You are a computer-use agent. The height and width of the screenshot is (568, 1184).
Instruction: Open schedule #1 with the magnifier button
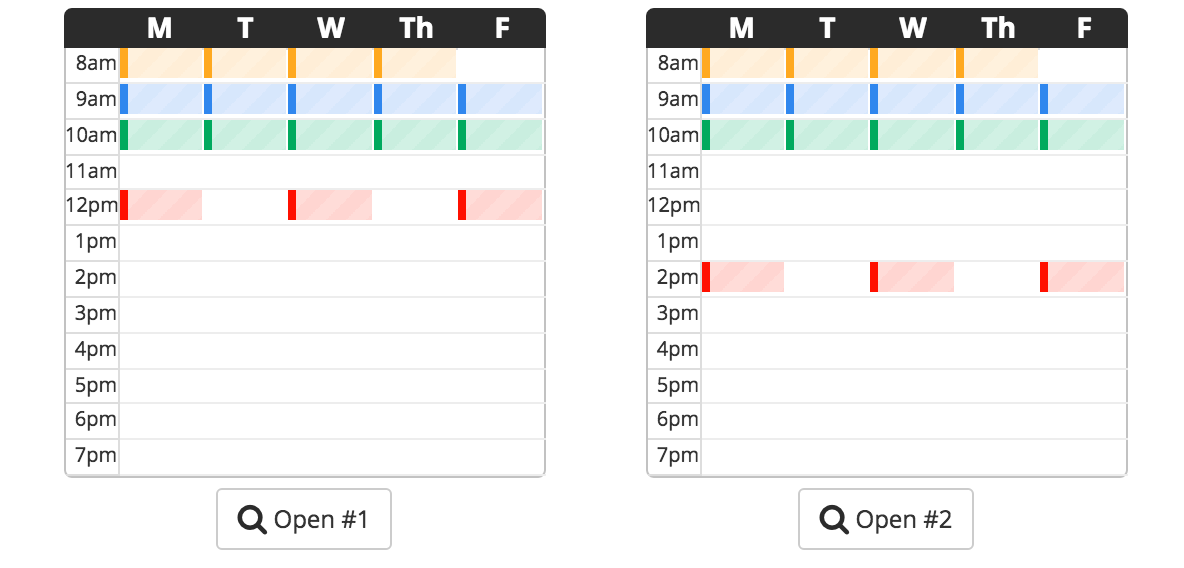click(x=304, y=519)
